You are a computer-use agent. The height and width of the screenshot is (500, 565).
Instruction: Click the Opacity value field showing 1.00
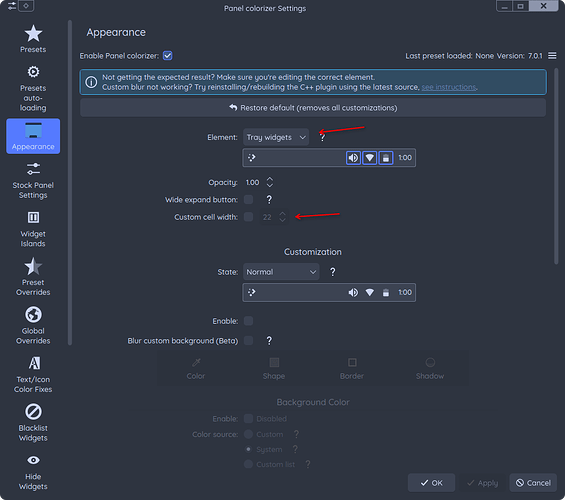pyautogui.click(x=253, y=183)
